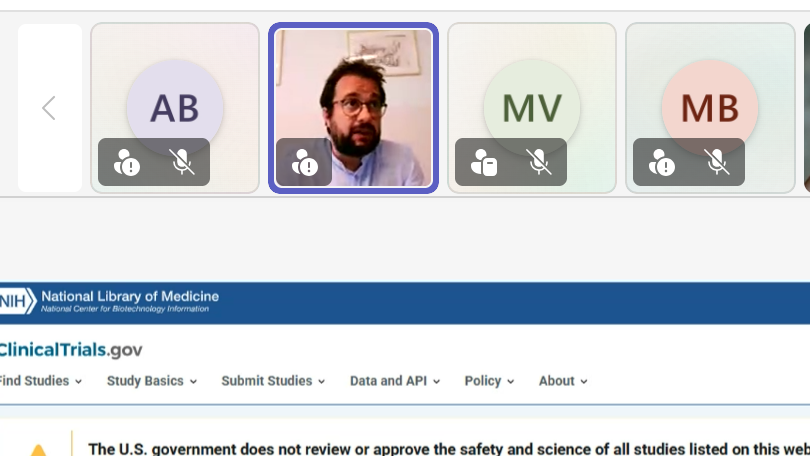This screenshot has width=810, height=456.
Task: Select the AB avatar circle
Action: click(175, 108)
